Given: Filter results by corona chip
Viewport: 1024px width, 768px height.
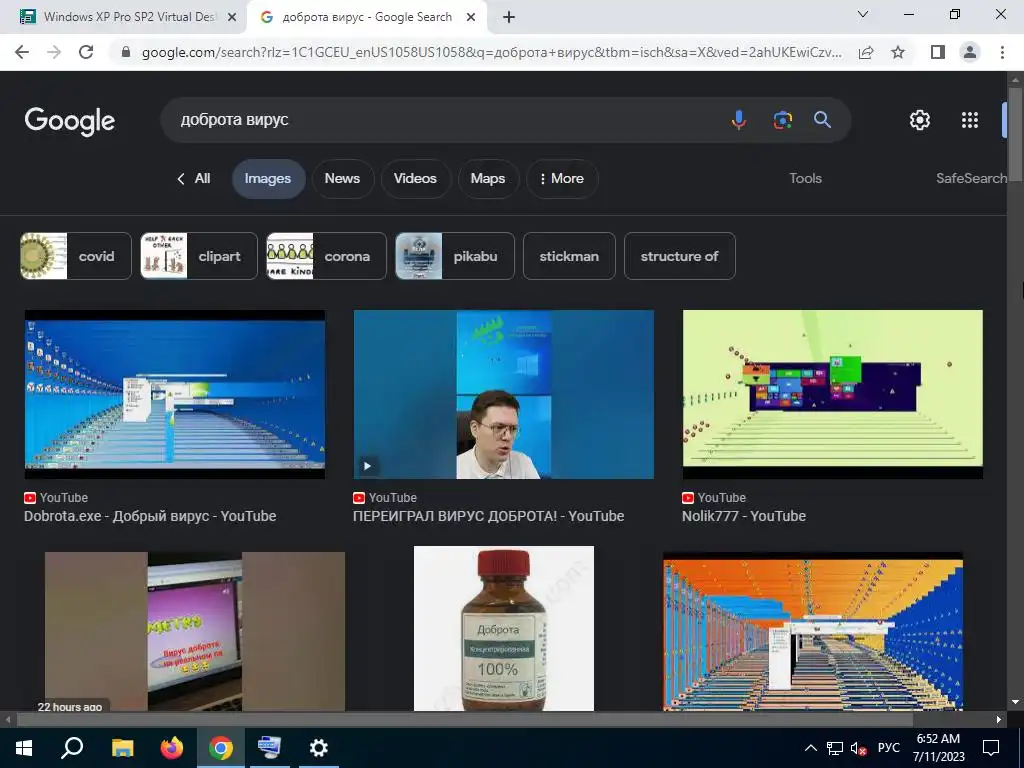Looking at the screenshot, I should click(327, 256).
